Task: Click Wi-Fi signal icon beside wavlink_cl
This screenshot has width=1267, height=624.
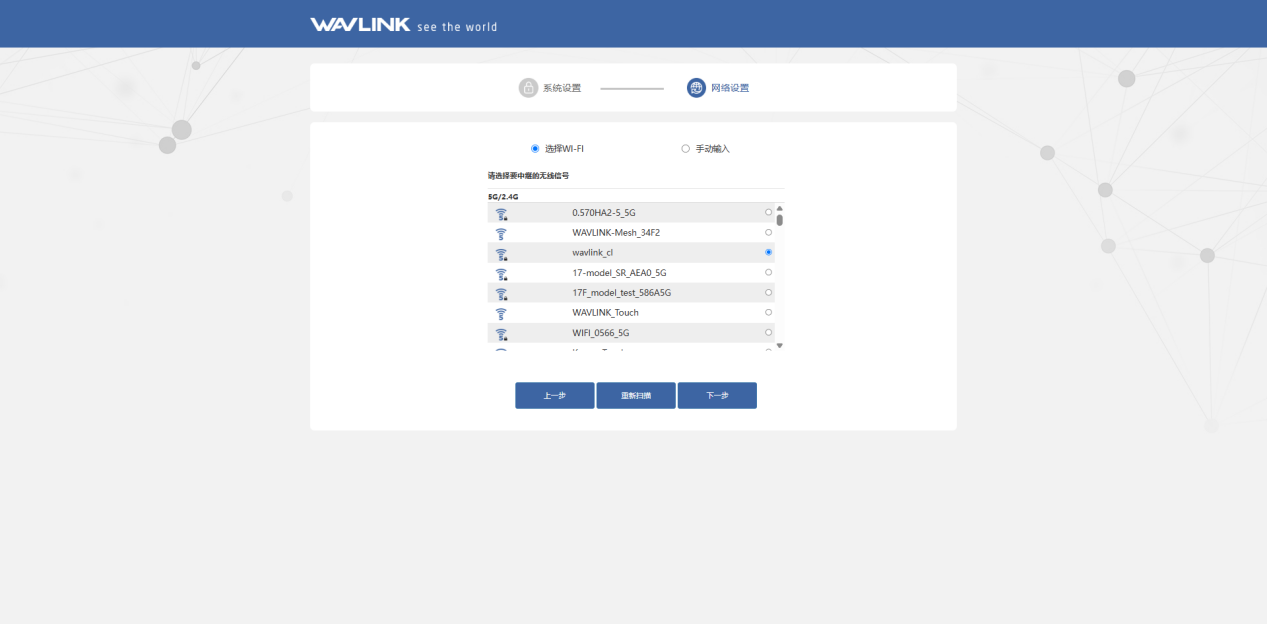Action: [x=501, y=253]
